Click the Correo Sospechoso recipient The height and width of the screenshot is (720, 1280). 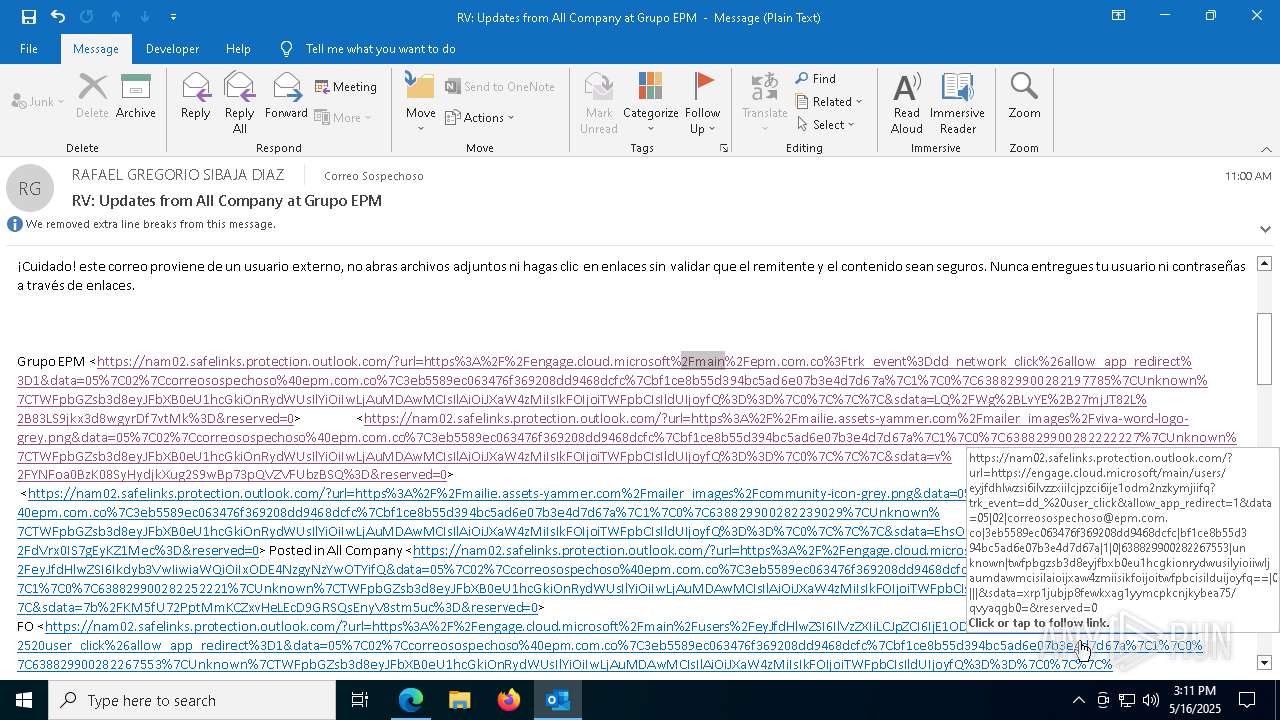[374, 176]
